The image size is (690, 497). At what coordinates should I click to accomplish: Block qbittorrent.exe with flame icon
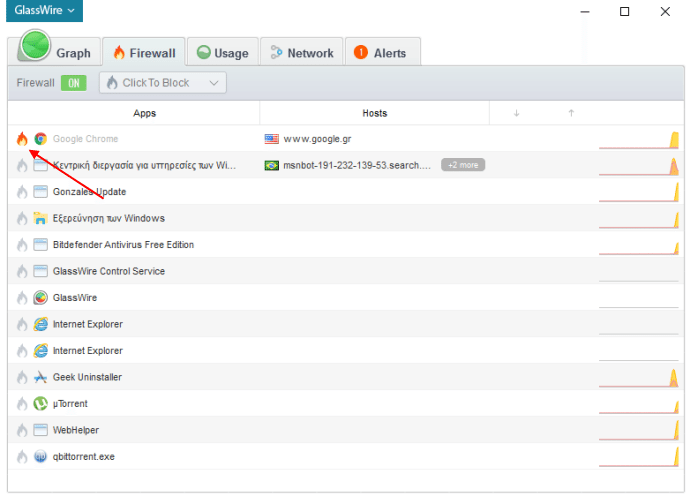[22, 457]
